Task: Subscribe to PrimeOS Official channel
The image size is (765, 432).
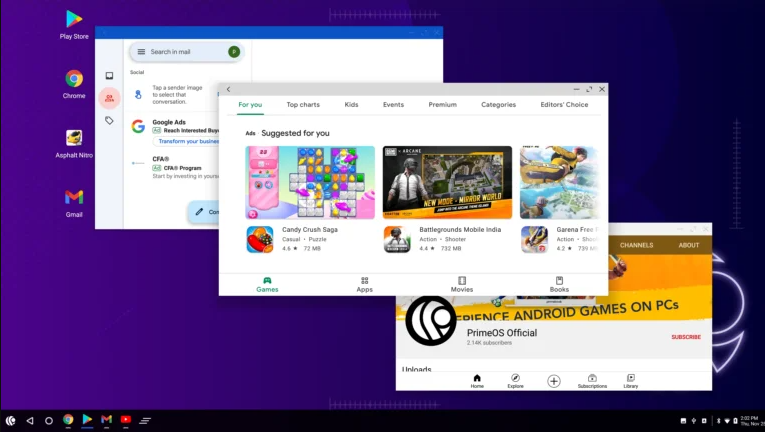Action: pyautogui.click(x=686, y=337)
